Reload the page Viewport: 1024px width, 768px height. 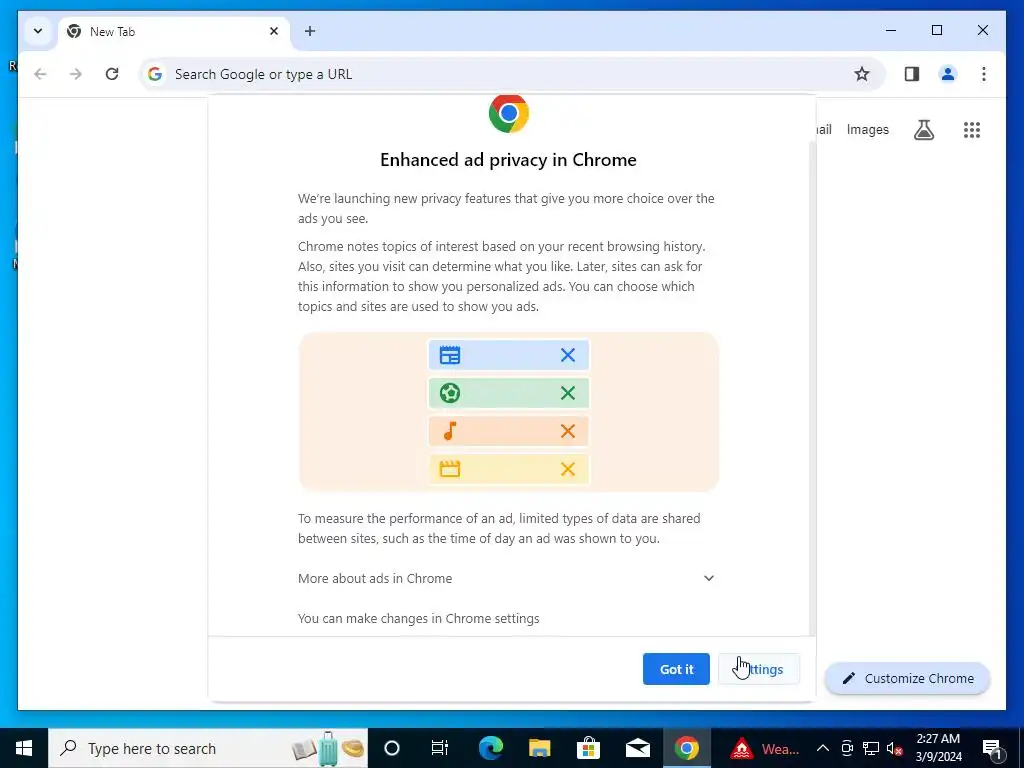tap(112, 74)
